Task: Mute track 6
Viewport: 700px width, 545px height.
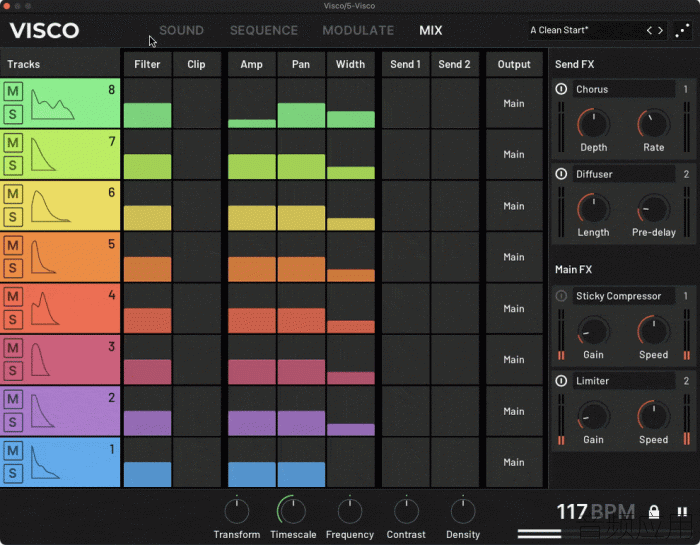Action: click(12, 194)
